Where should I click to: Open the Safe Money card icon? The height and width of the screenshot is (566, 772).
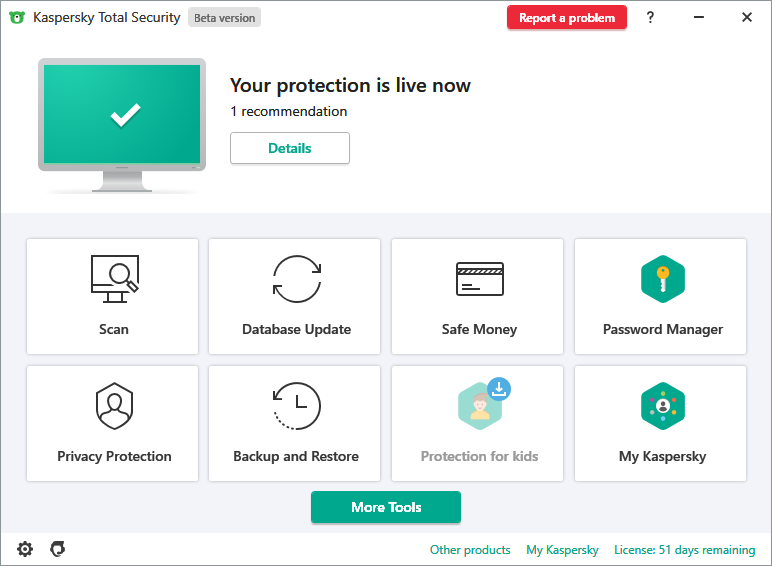479,279
